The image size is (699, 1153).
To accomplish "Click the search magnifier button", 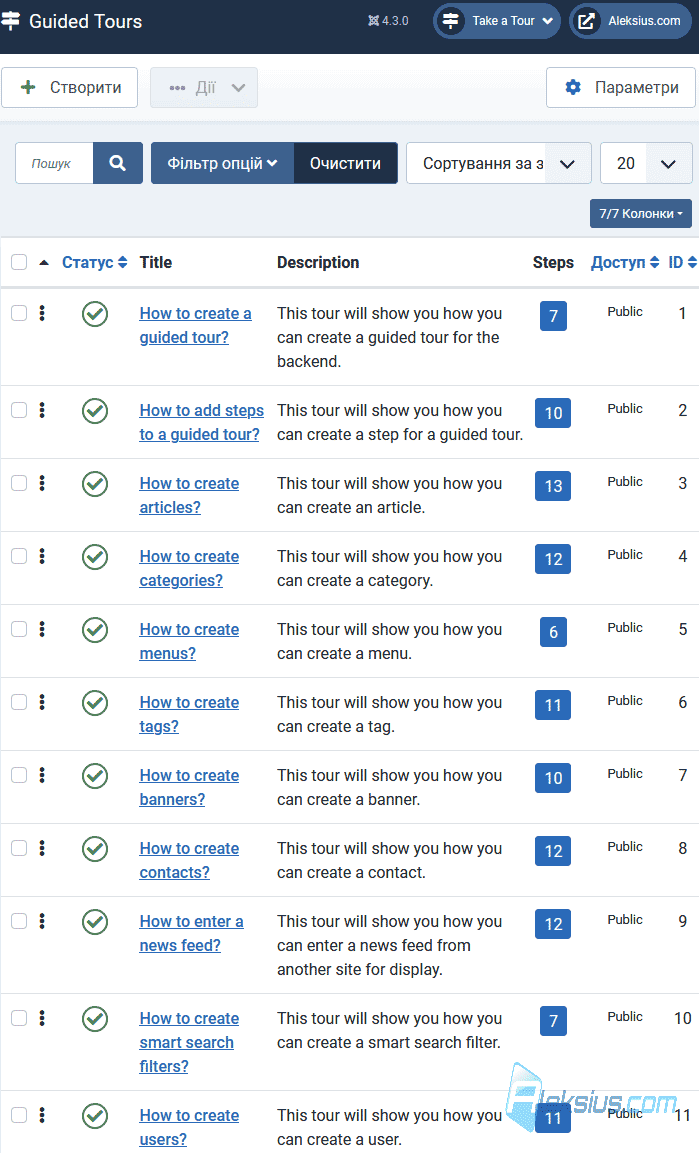I will [118, 163].
